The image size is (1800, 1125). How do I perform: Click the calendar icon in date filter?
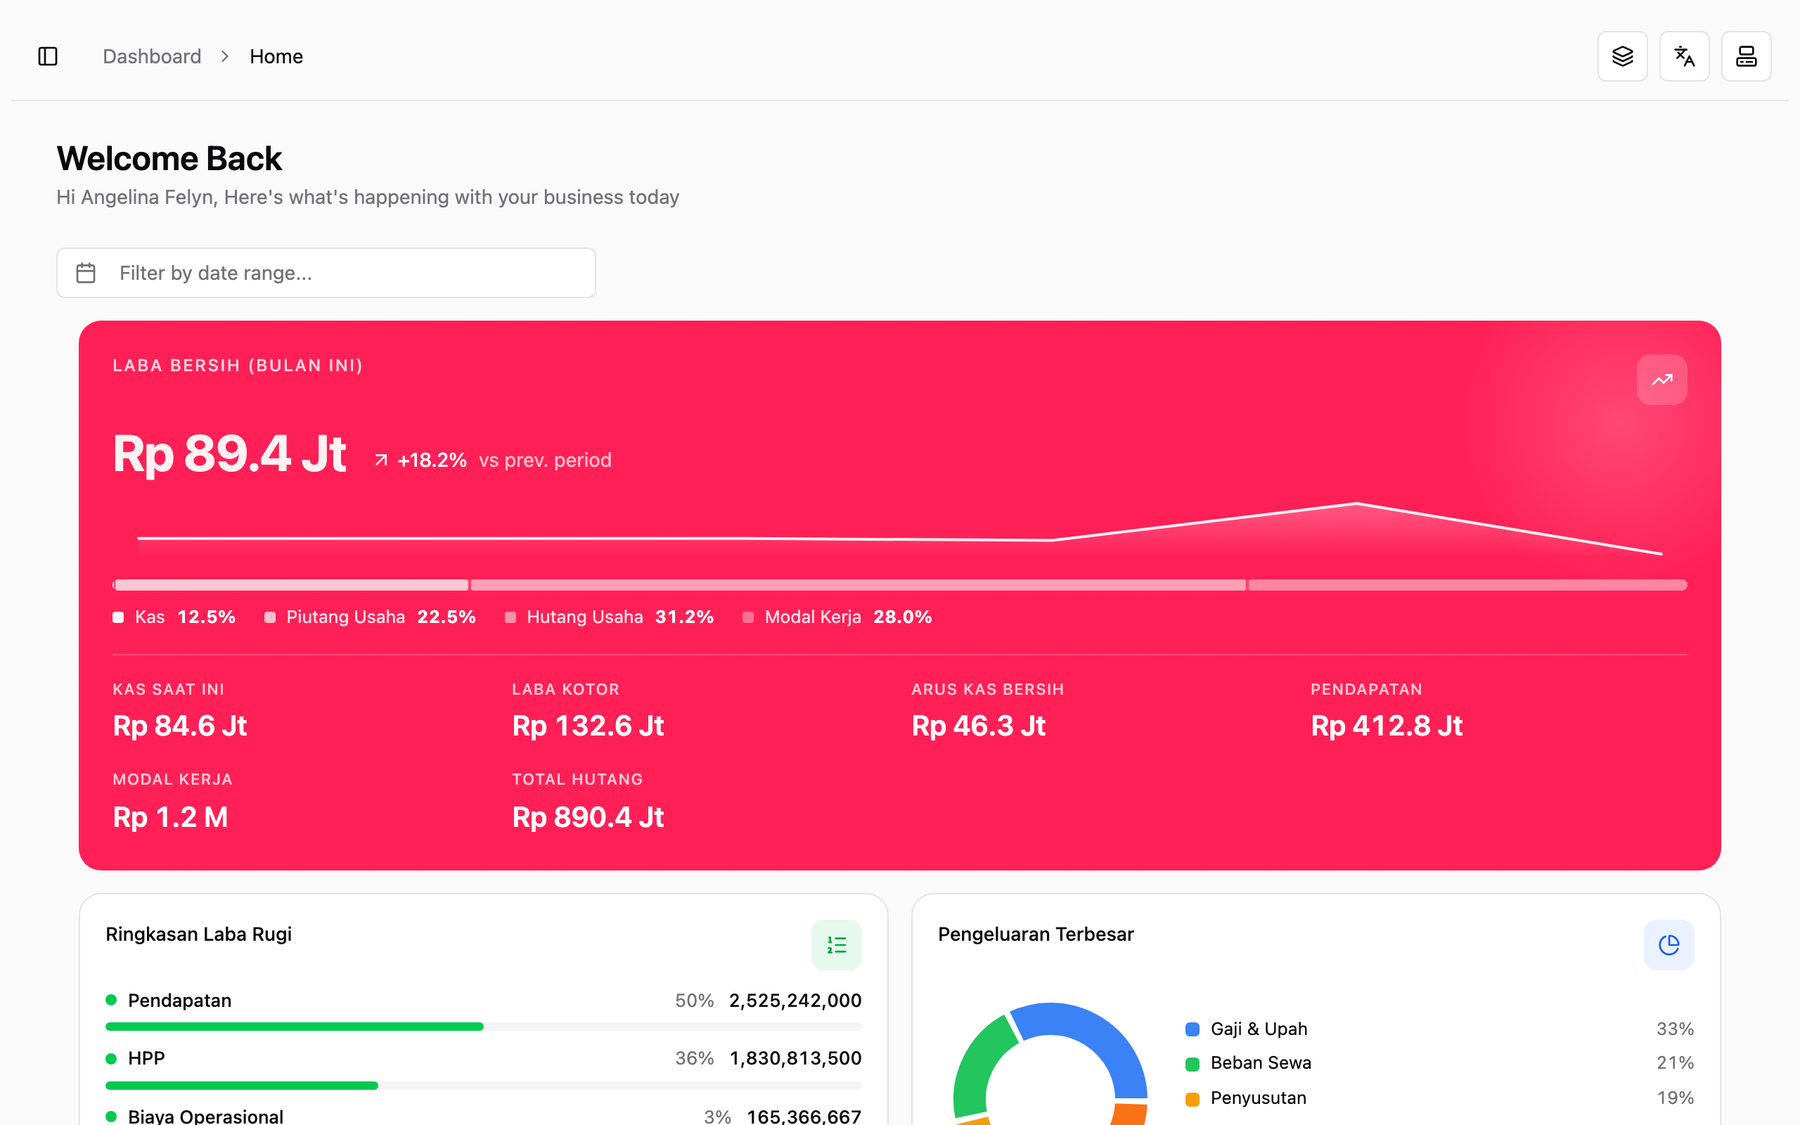pyautogui.click(x=86, y=273)
